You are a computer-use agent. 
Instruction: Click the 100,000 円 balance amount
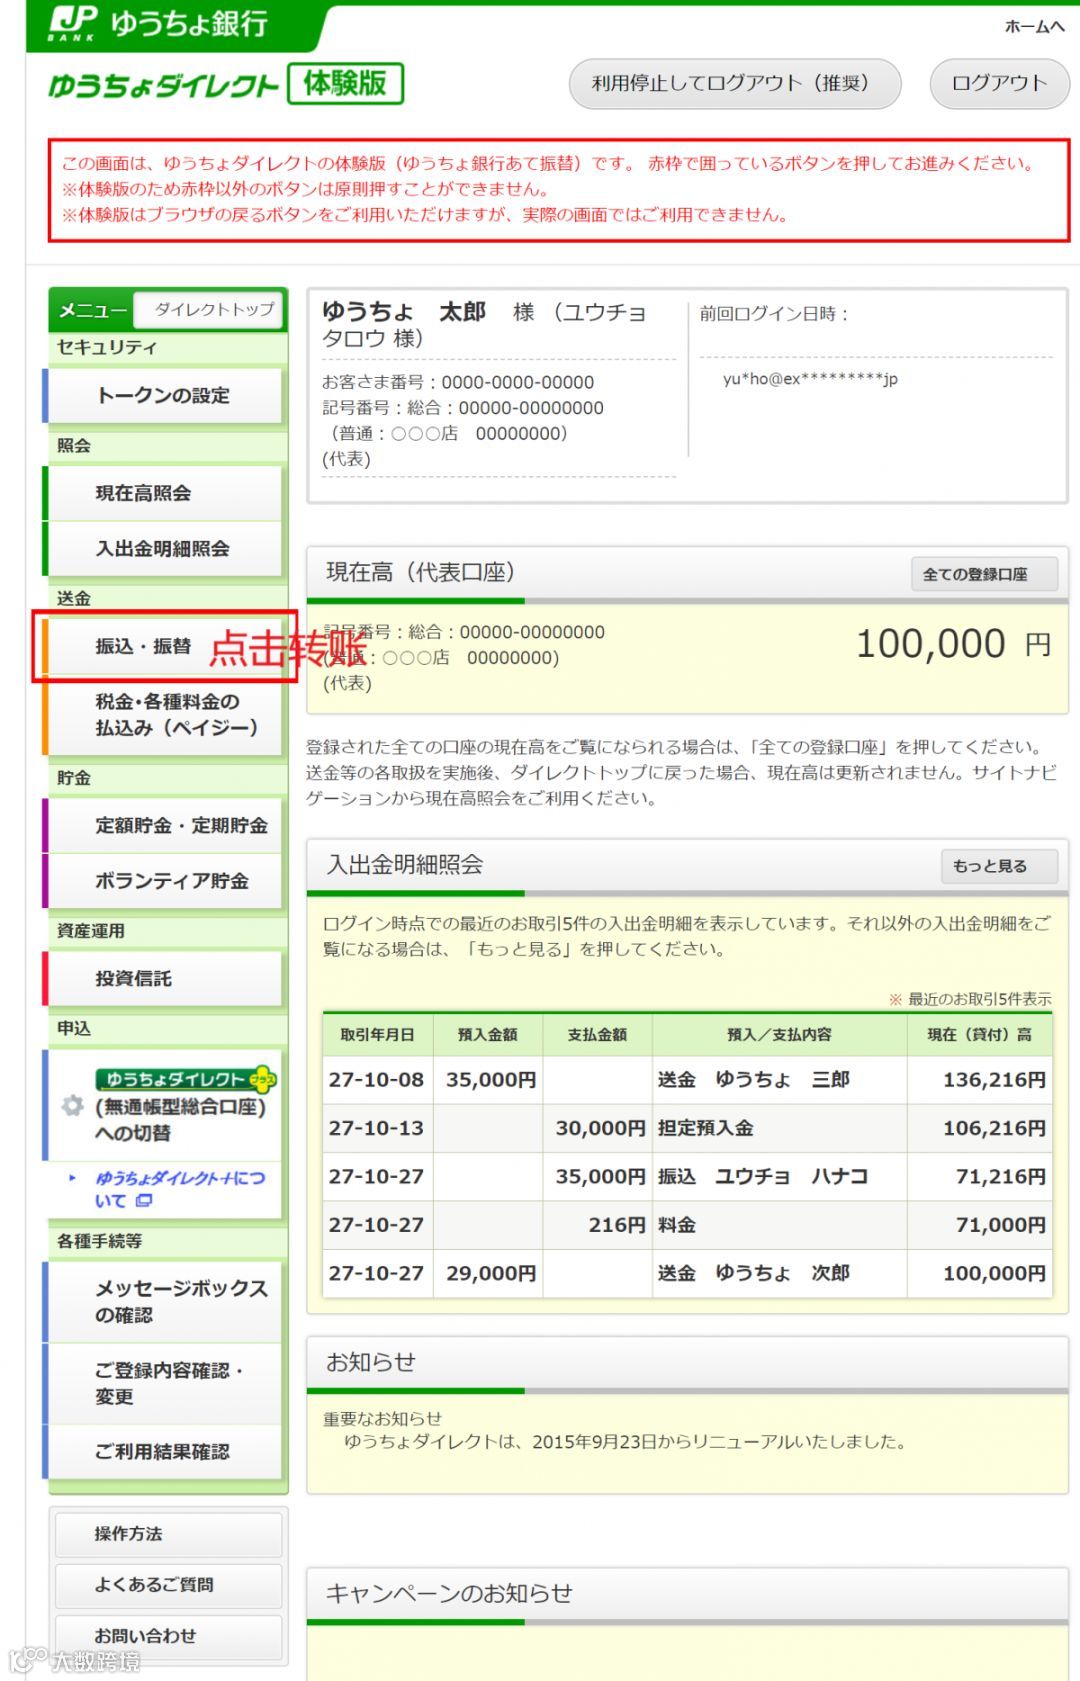[x=953, y=643]
